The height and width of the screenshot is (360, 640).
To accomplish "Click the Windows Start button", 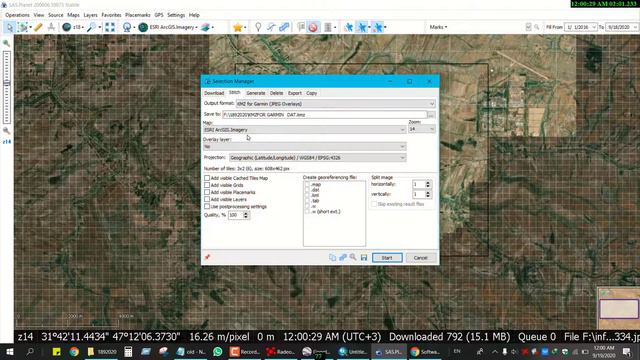I will point(9,351).
